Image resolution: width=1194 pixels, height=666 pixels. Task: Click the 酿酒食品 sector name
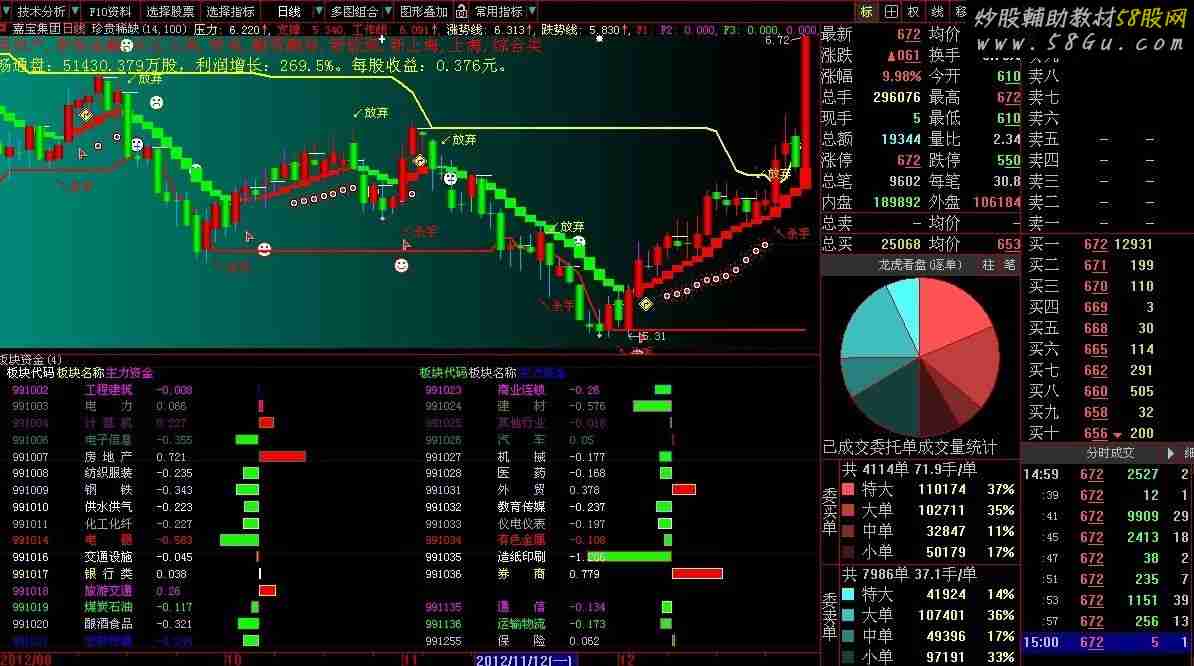coord(108,624)
